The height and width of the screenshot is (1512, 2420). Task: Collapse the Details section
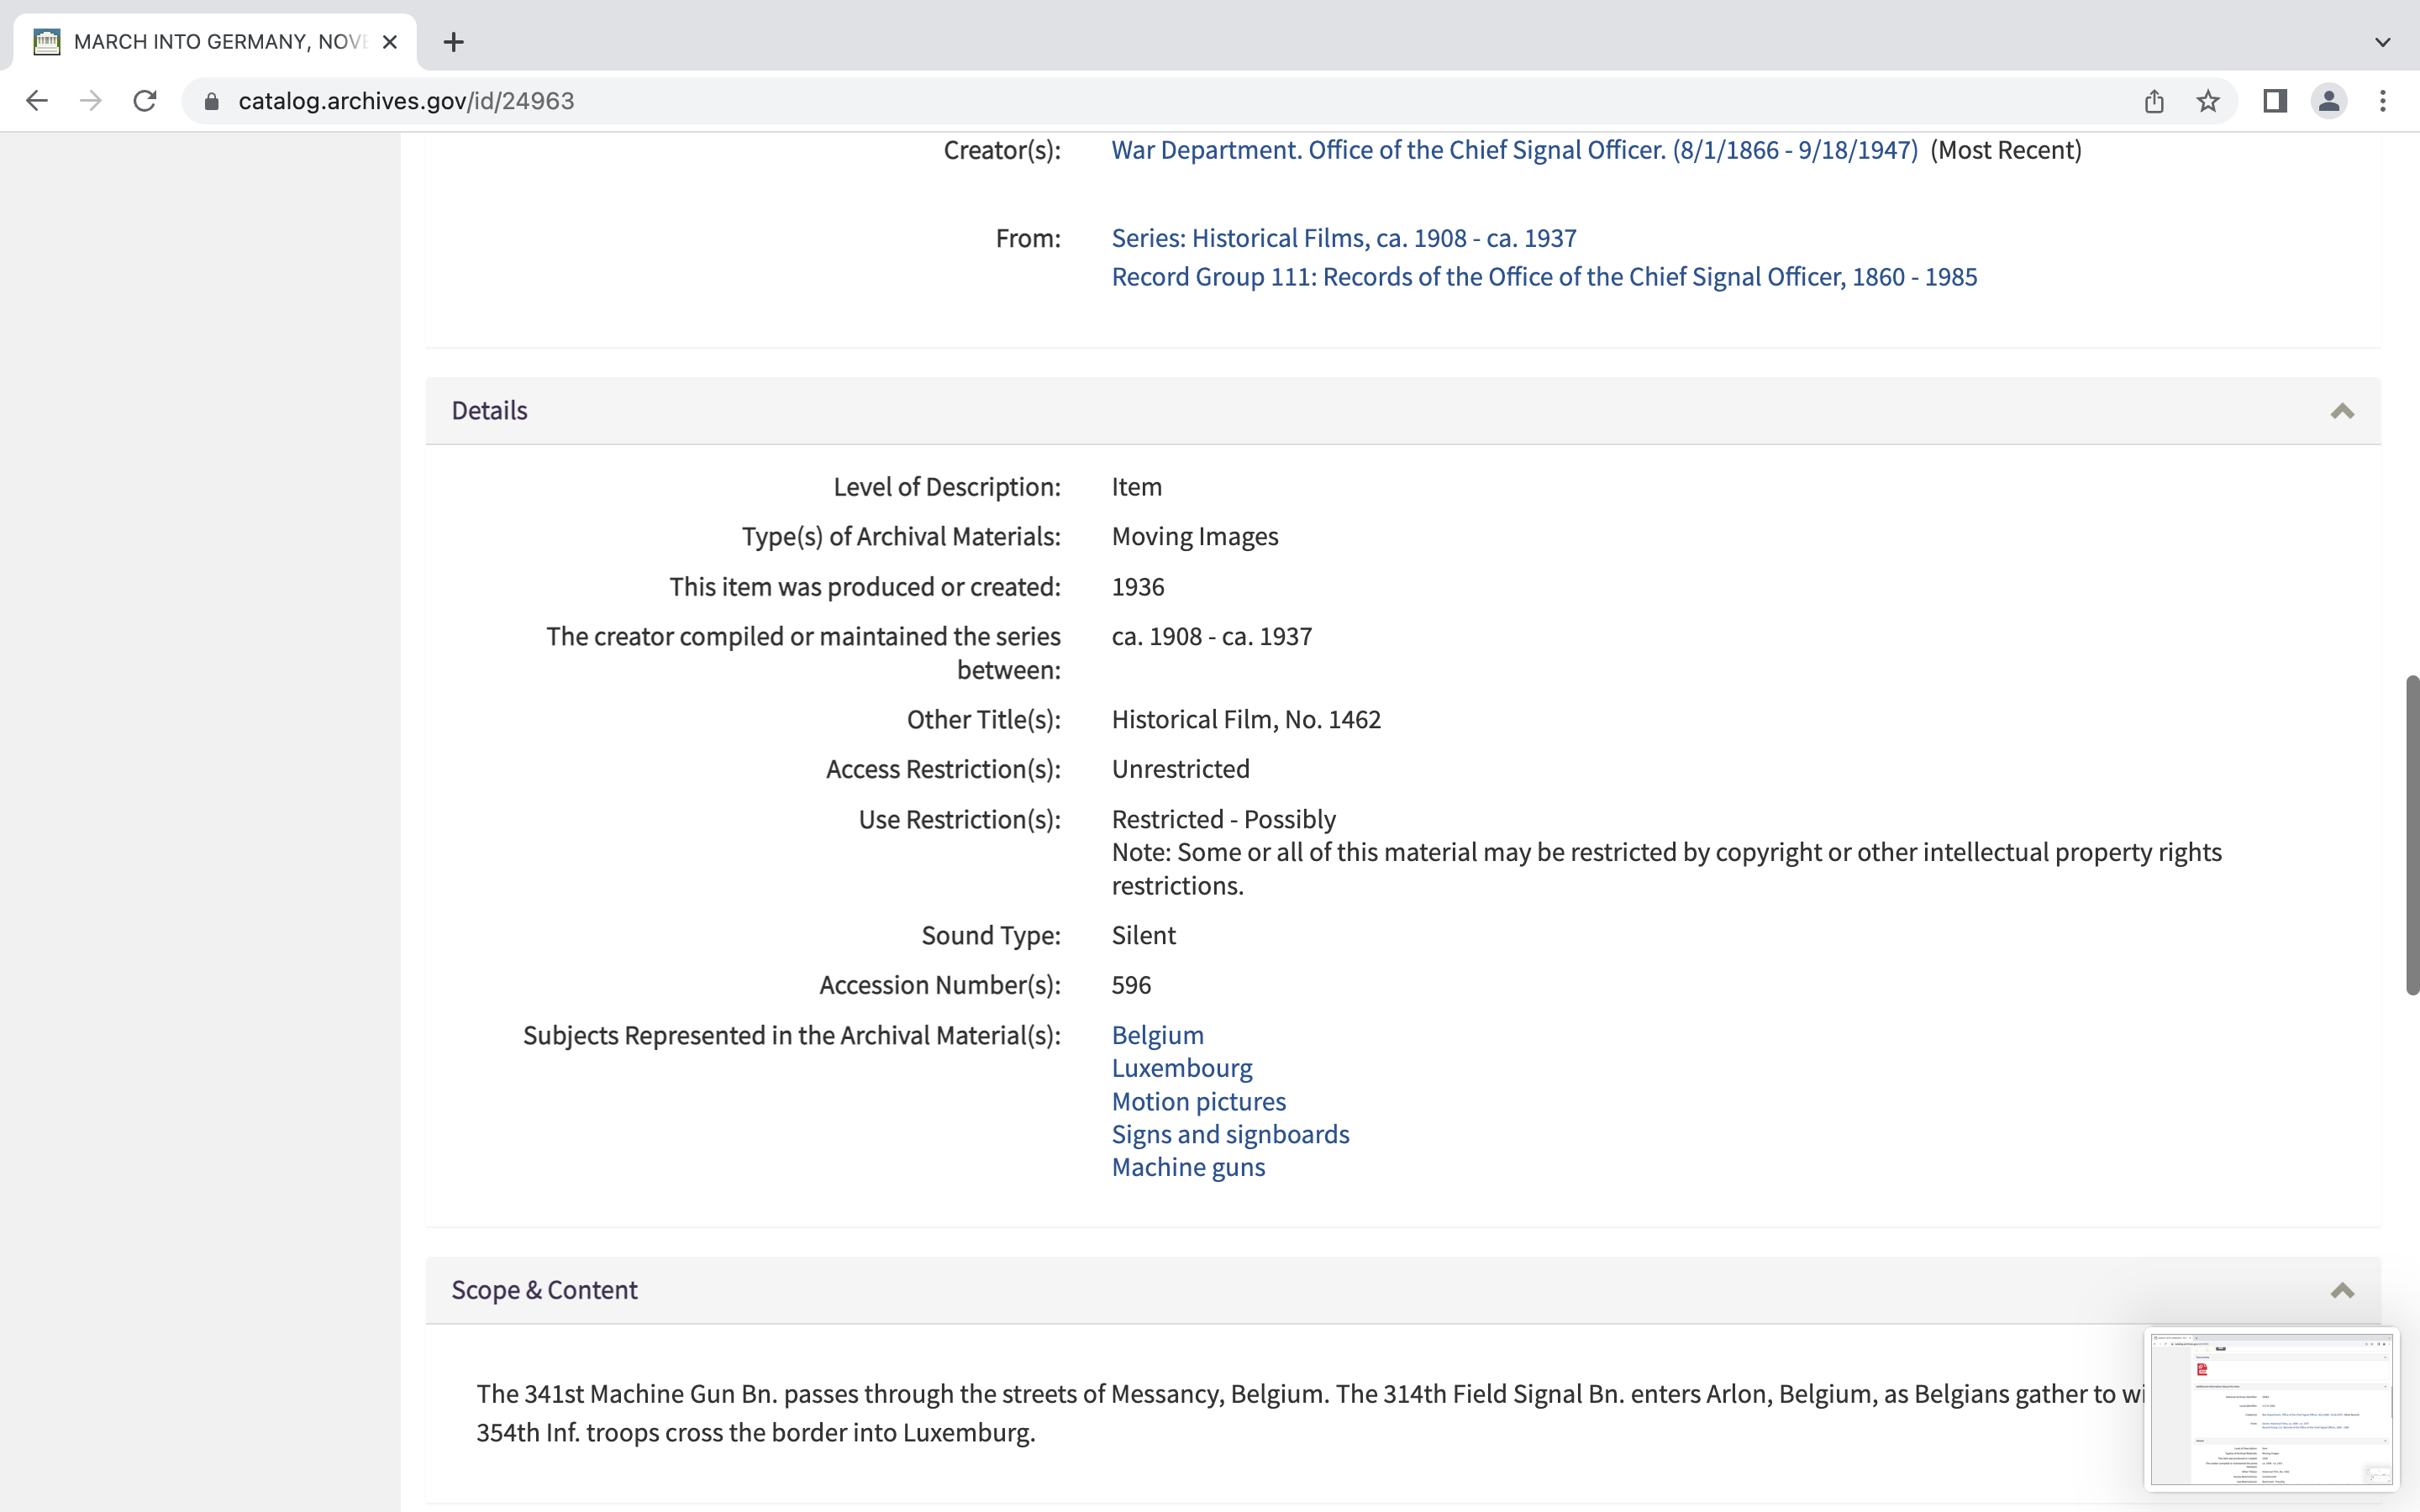[2342, 411]
